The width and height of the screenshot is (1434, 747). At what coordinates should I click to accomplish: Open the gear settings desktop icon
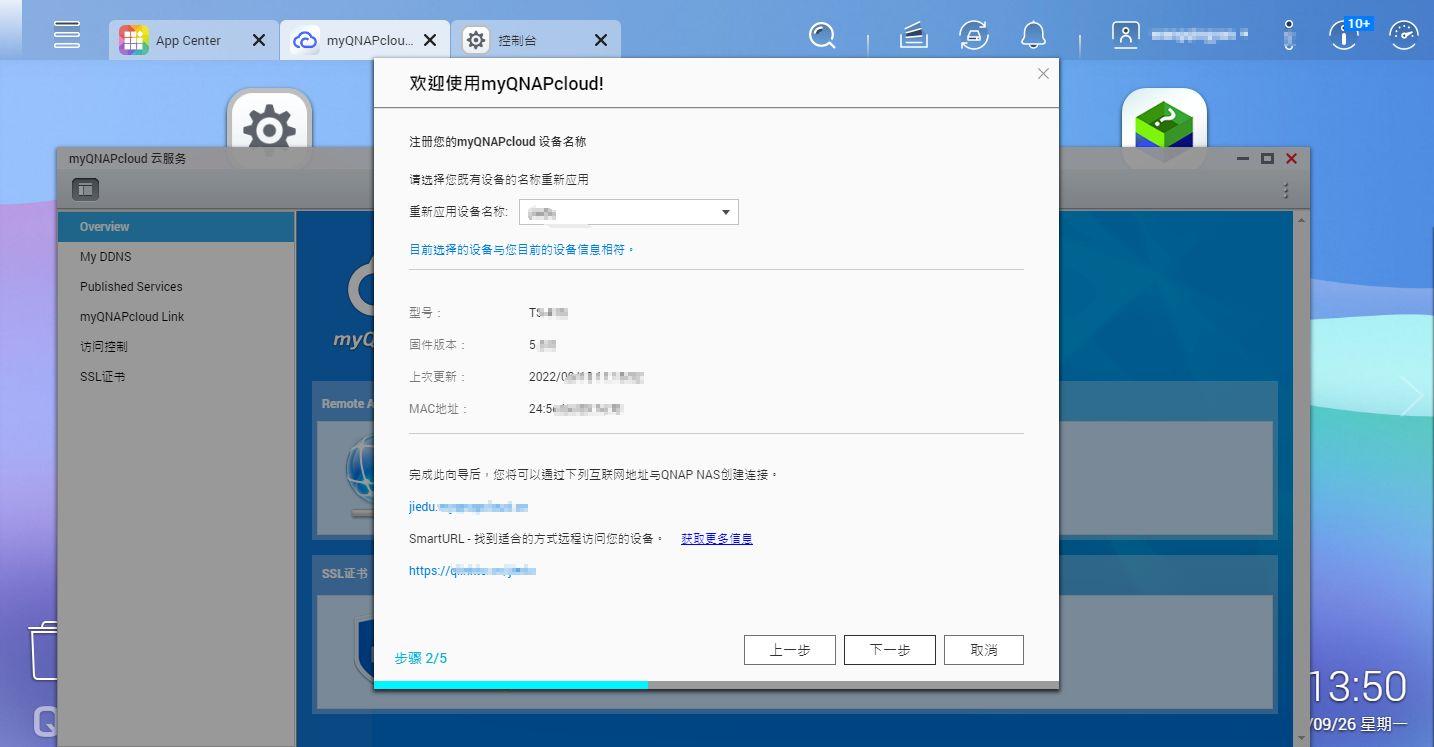click(x=269, y=128)
